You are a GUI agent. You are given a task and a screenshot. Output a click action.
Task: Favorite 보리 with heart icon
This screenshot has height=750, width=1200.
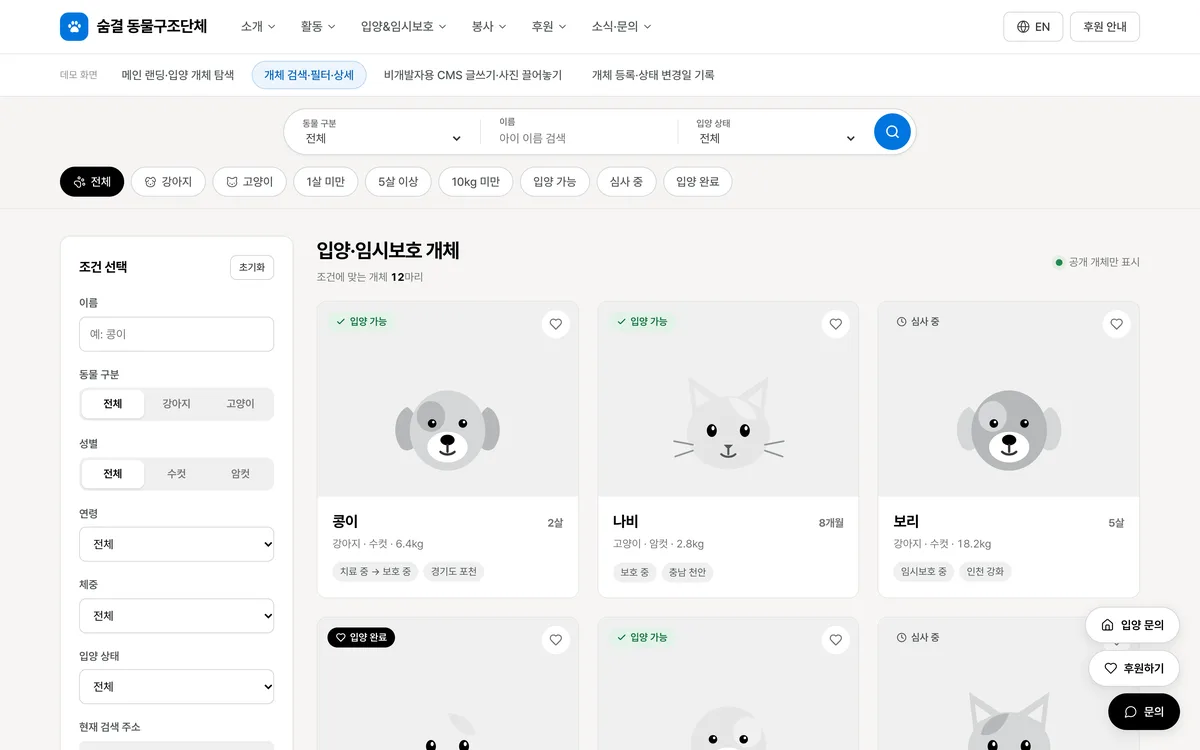1117,324
